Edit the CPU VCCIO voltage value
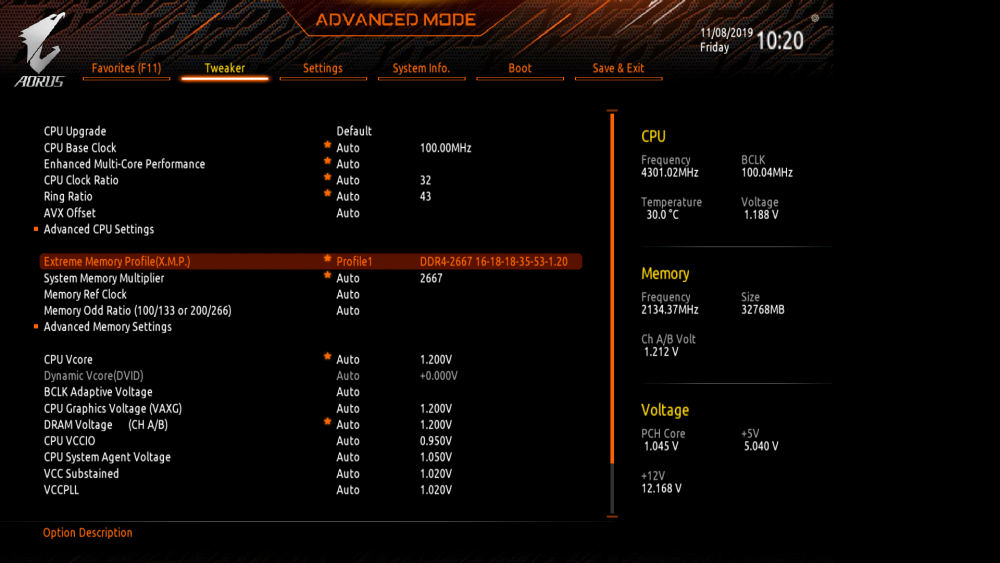The width and height of the screenshot is (1000, 563). coord(436,441)
